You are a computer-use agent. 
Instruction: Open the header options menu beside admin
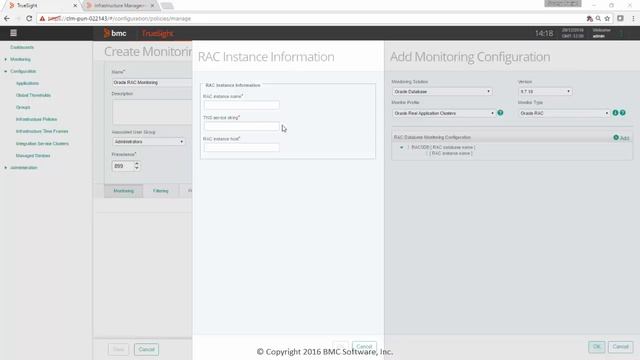pos(622,33)
